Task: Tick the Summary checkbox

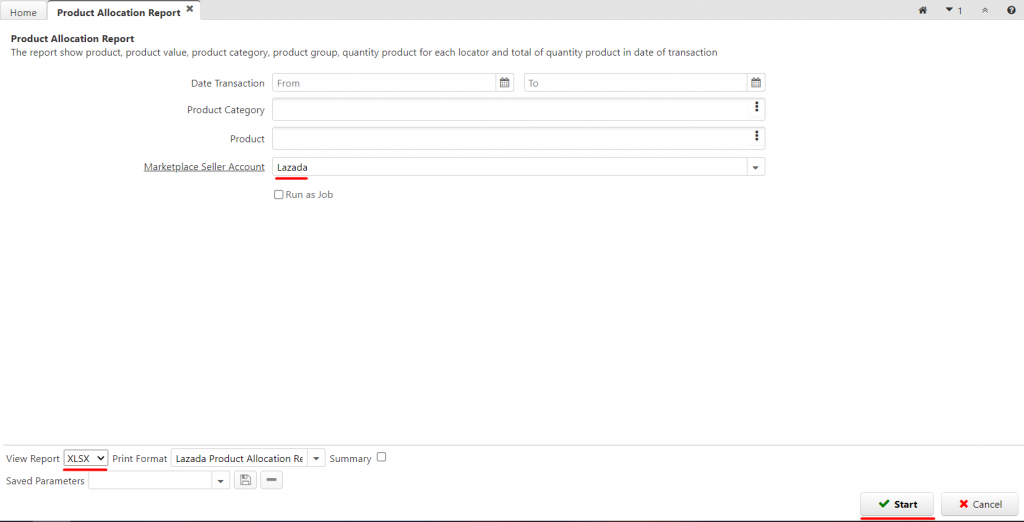Action: point(381,457)
